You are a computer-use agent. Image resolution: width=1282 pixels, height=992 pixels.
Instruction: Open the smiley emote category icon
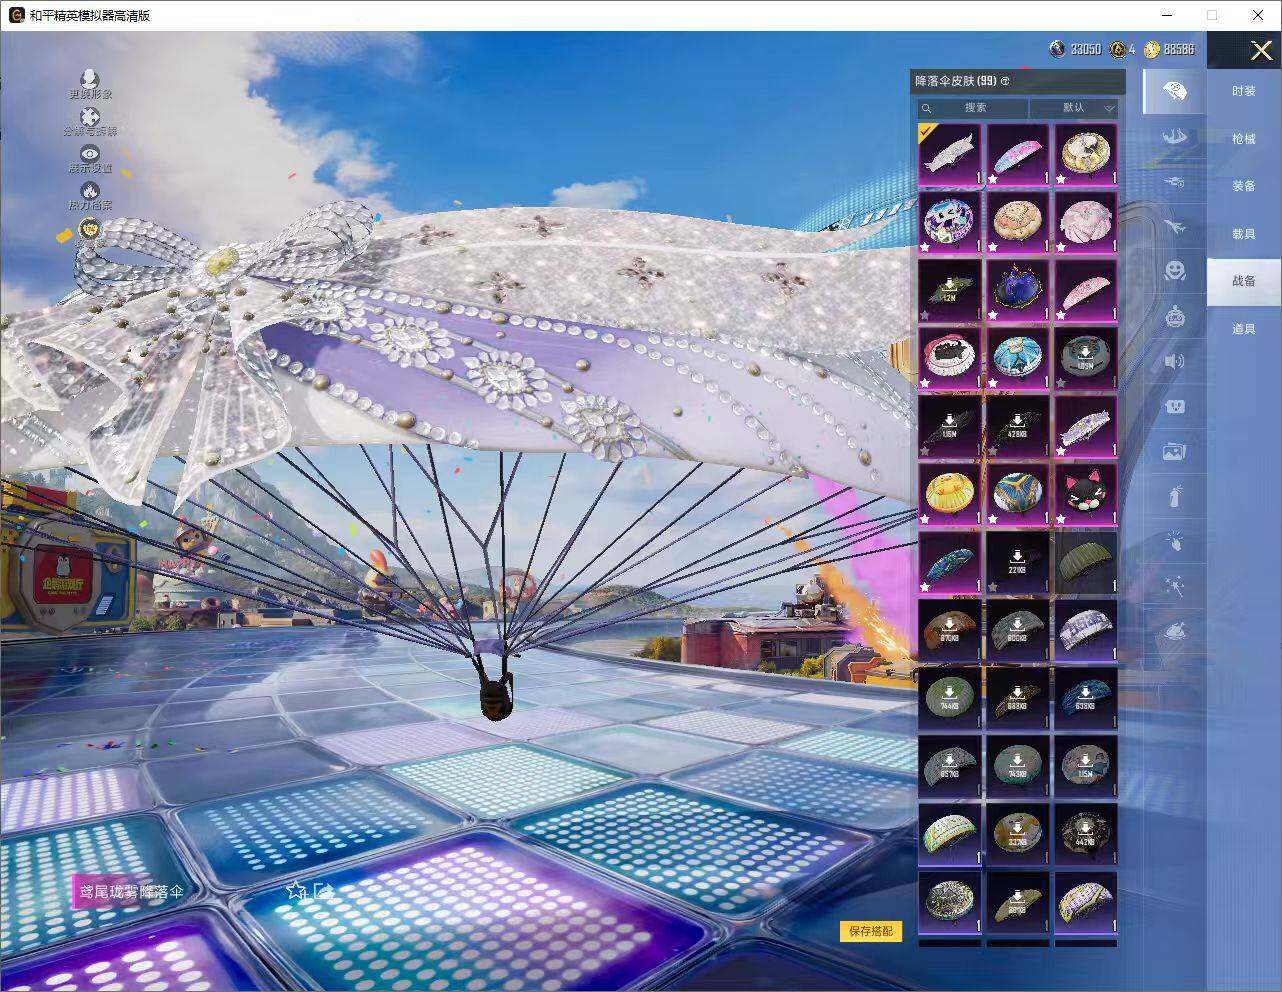(x=1175, y=271)
